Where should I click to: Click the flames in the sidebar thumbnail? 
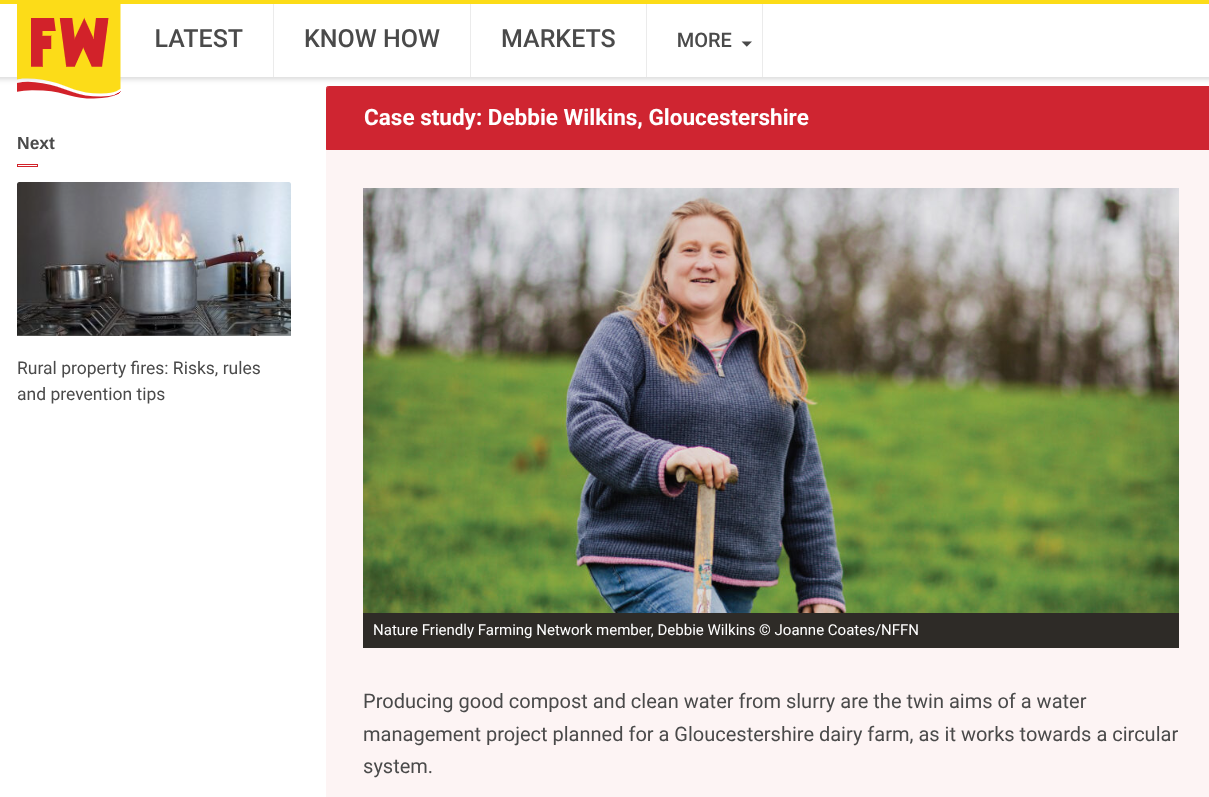(157, 225)
